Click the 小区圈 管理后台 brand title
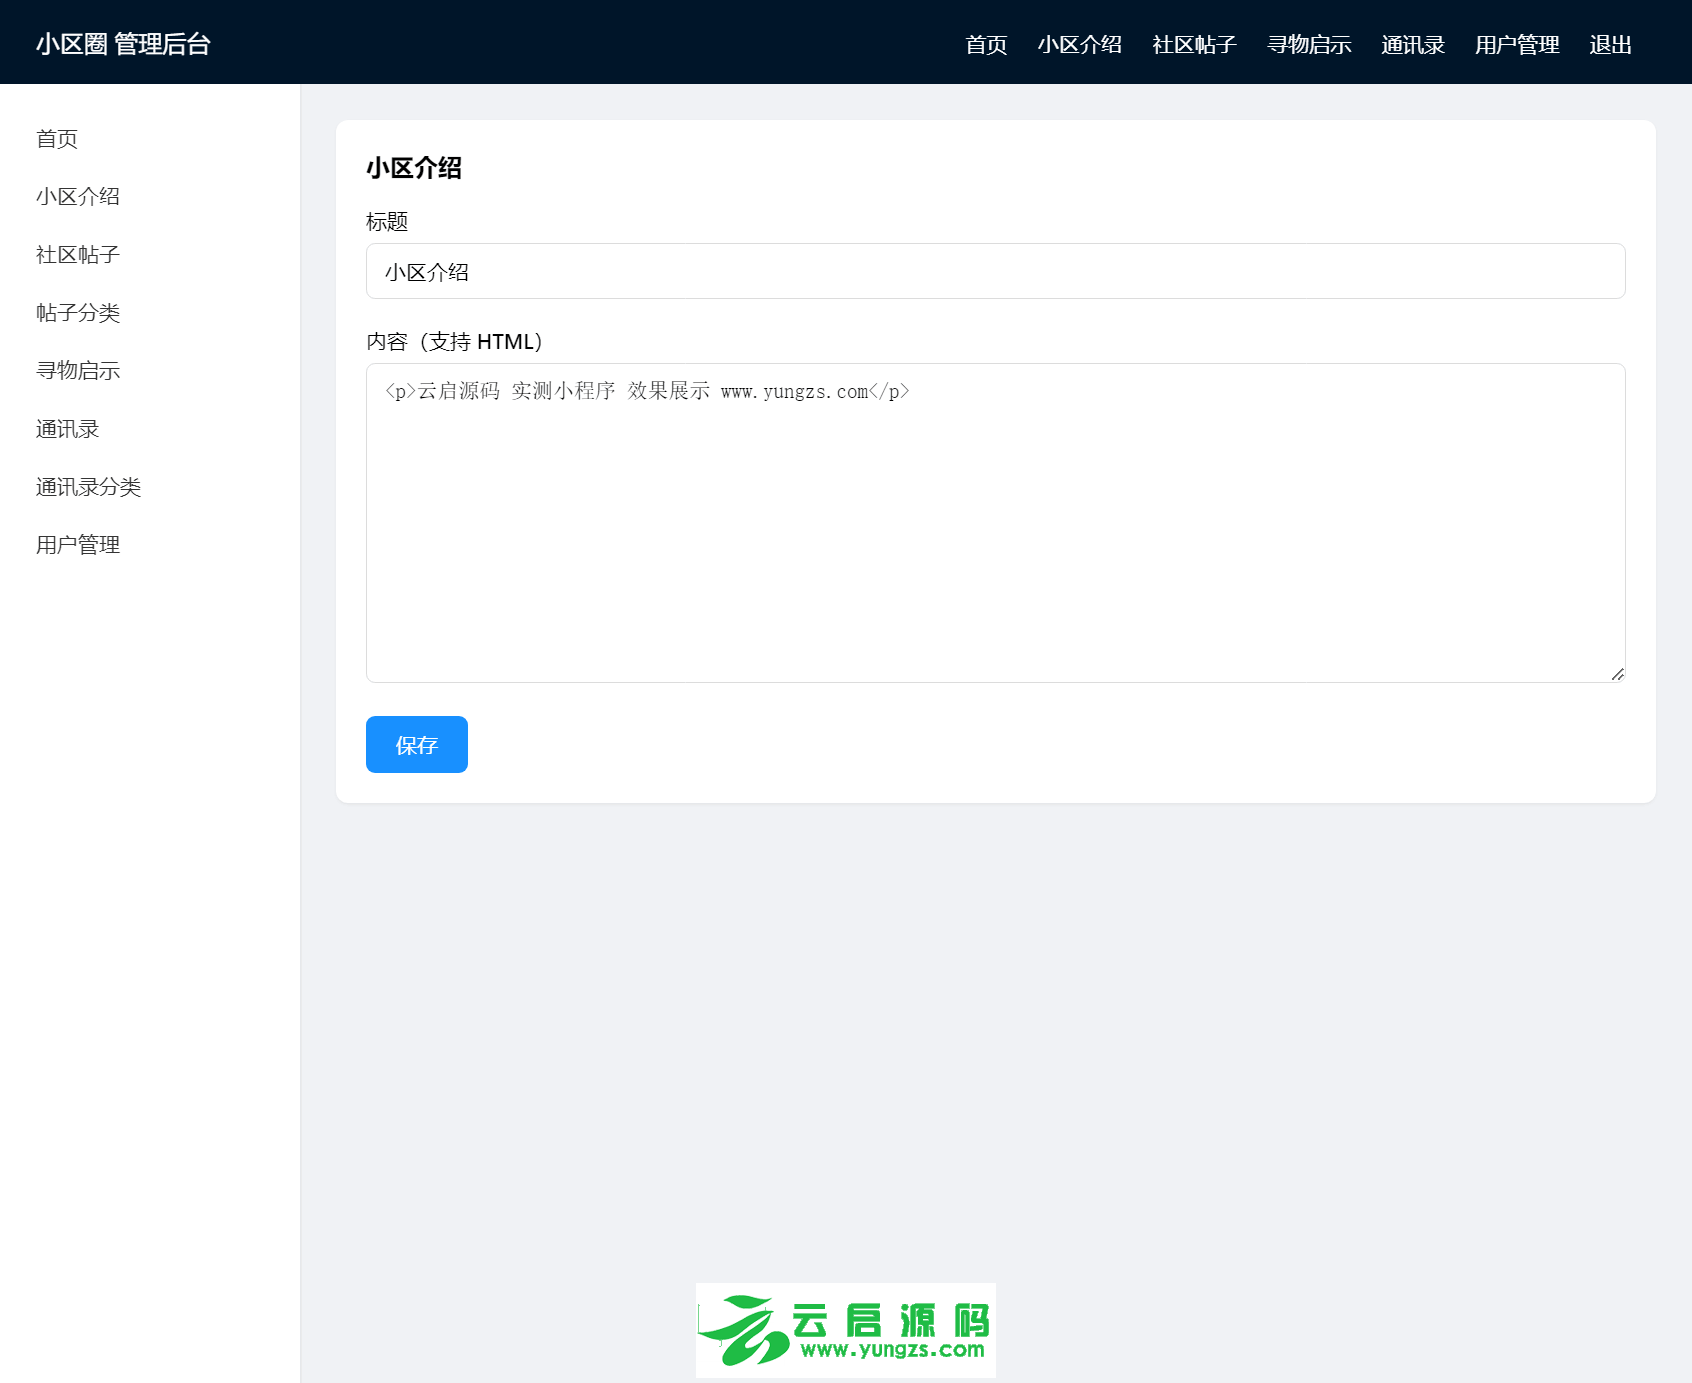 [x=123, y=44]
